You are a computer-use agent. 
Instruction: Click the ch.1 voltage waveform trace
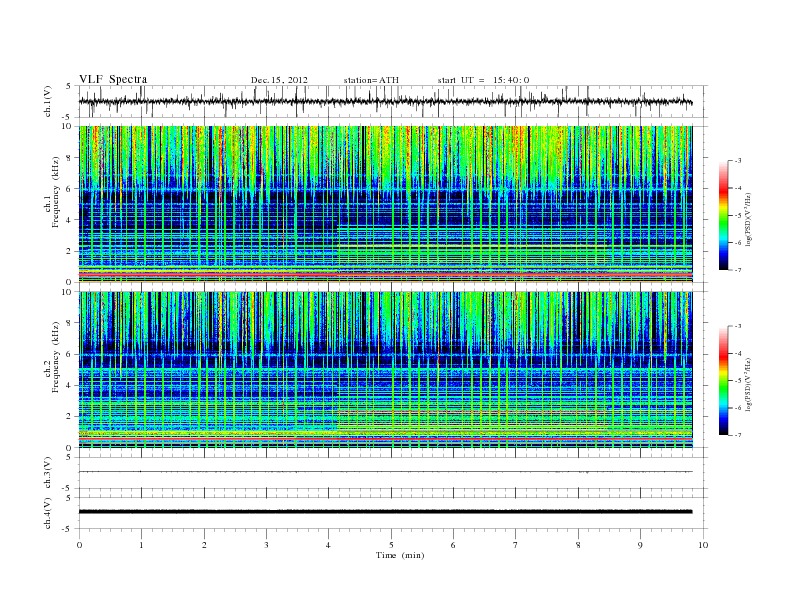tap(385, 101)
